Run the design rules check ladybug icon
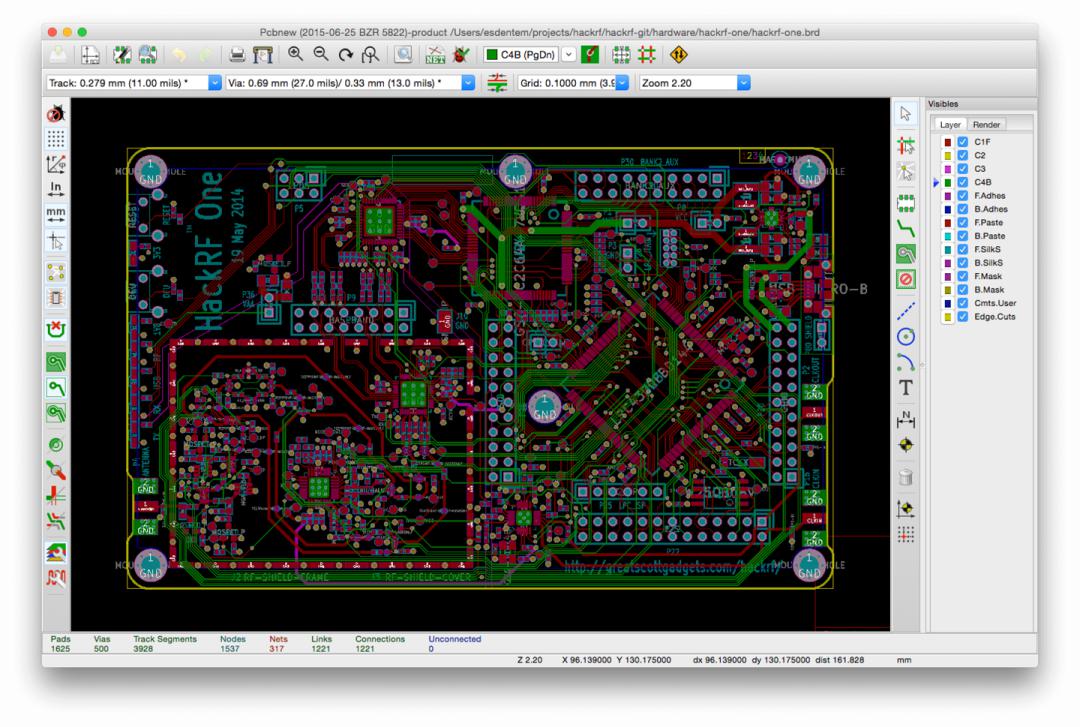This screenshot has height=727, width=1080. pyautogui.click(x=461, y=54)
